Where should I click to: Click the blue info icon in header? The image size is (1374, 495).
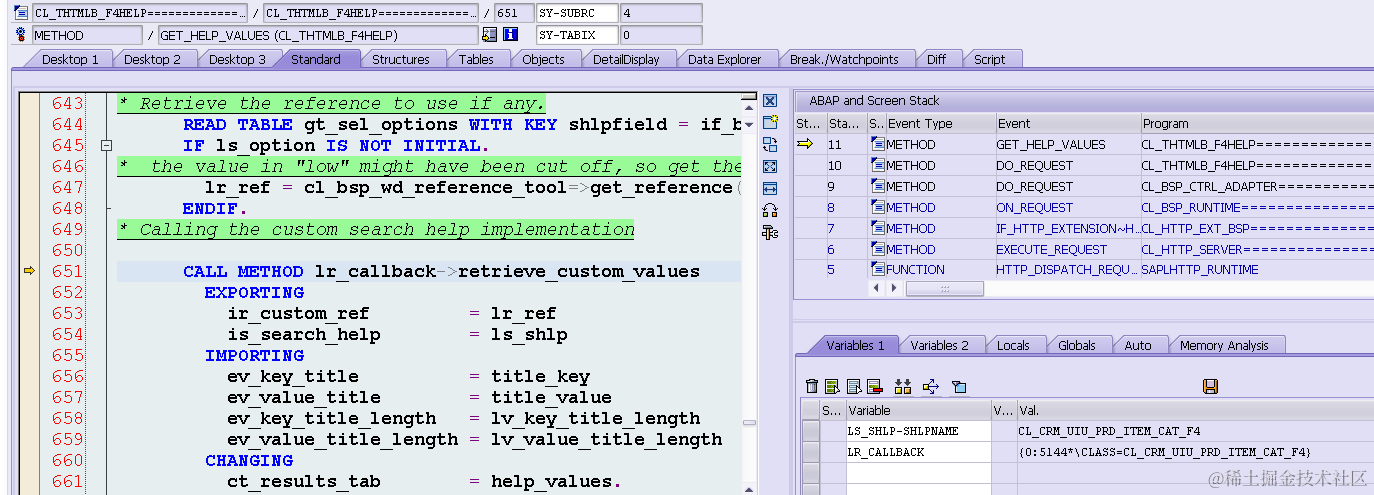[510, 34]
